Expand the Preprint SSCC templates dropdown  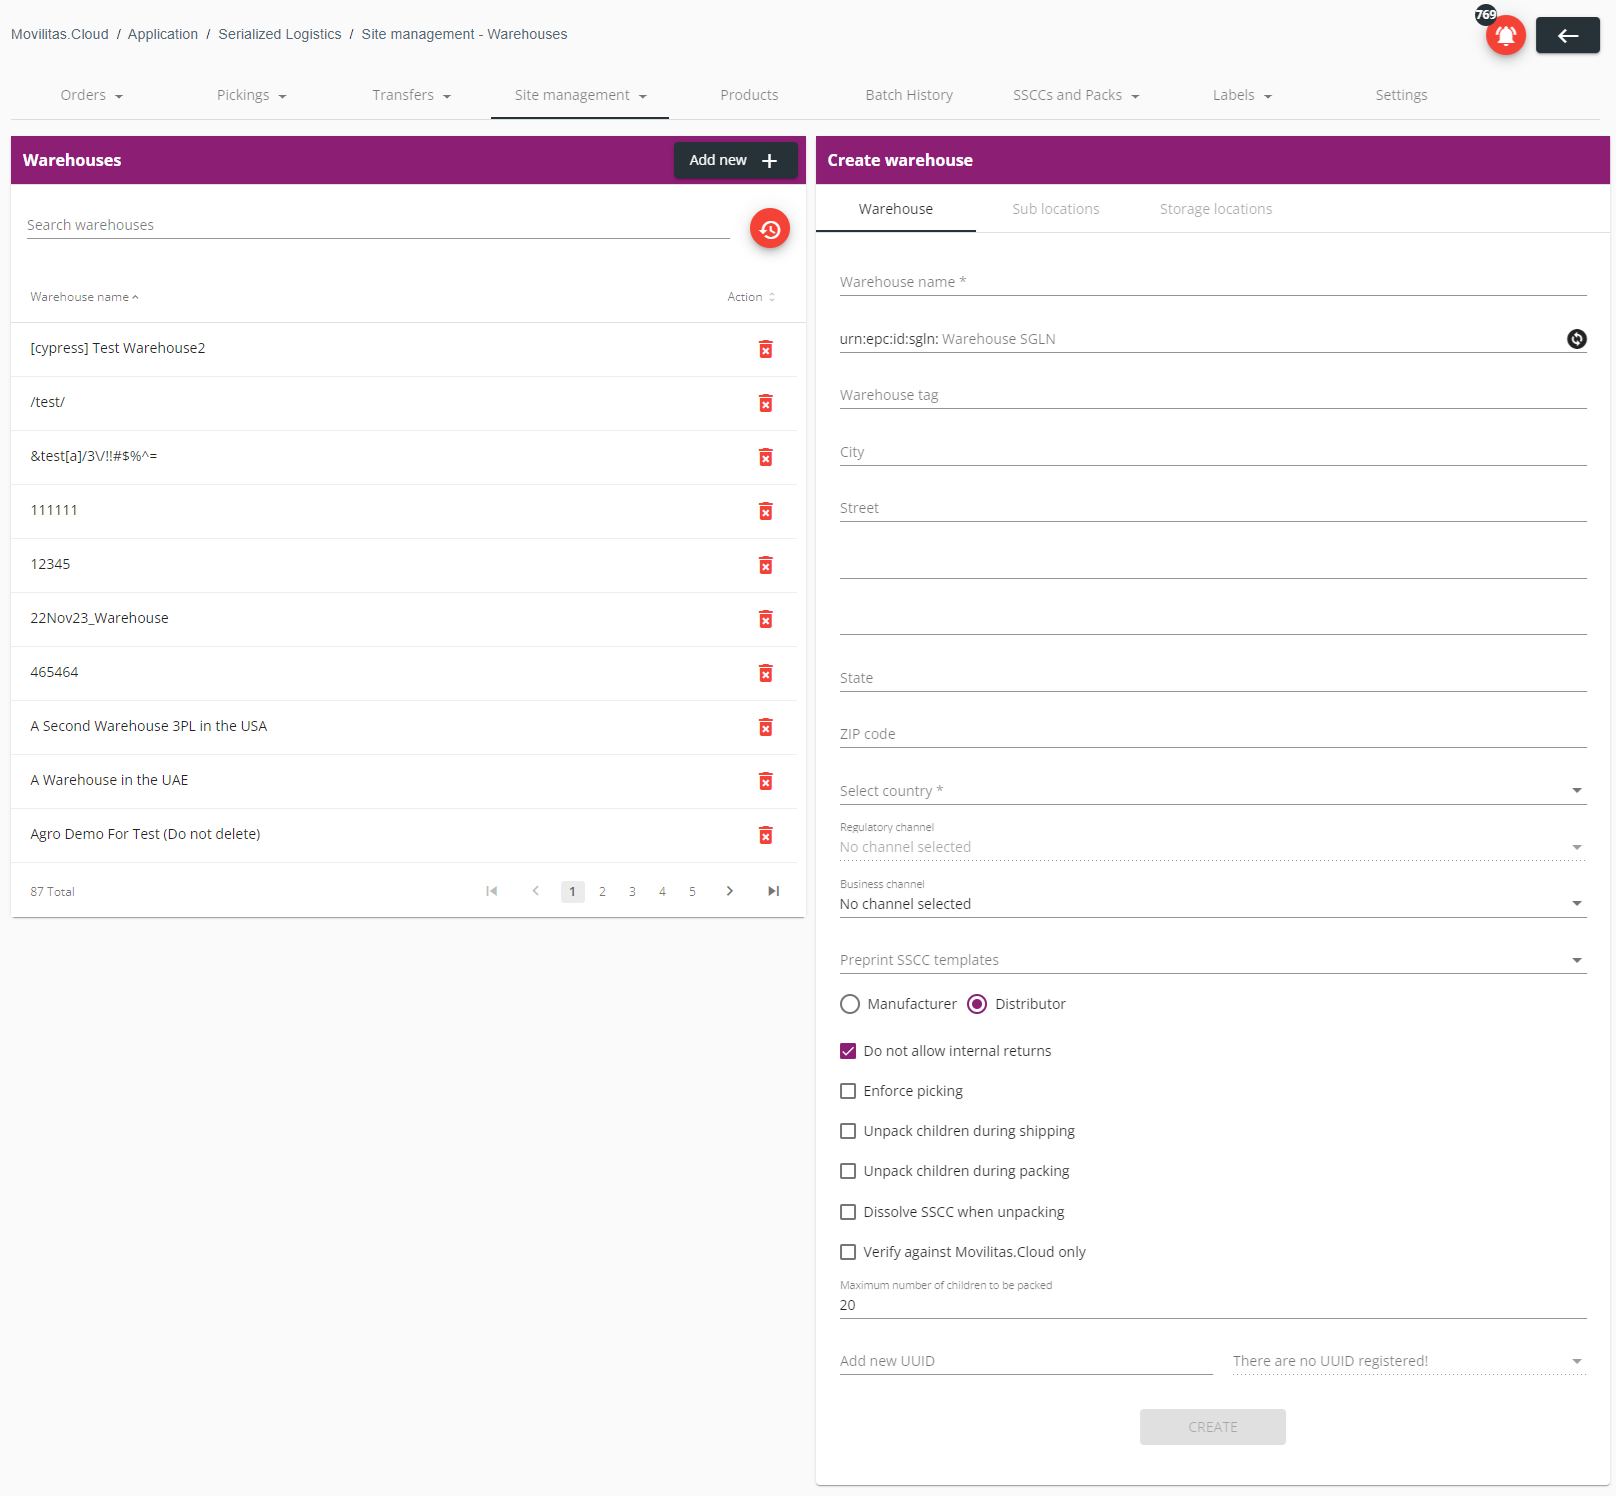[1213, 960]
